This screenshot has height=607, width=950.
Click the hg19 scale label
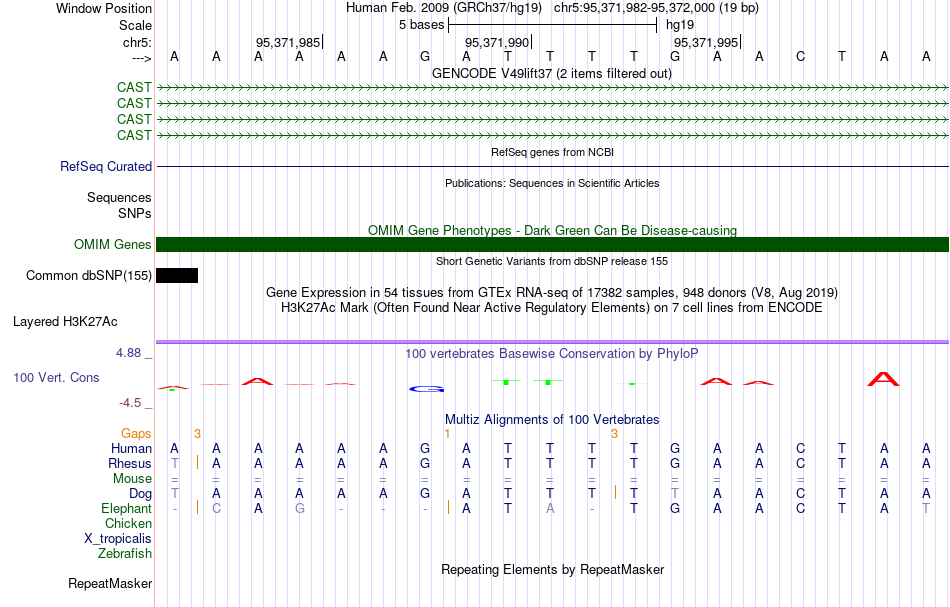tap(680, 25)
